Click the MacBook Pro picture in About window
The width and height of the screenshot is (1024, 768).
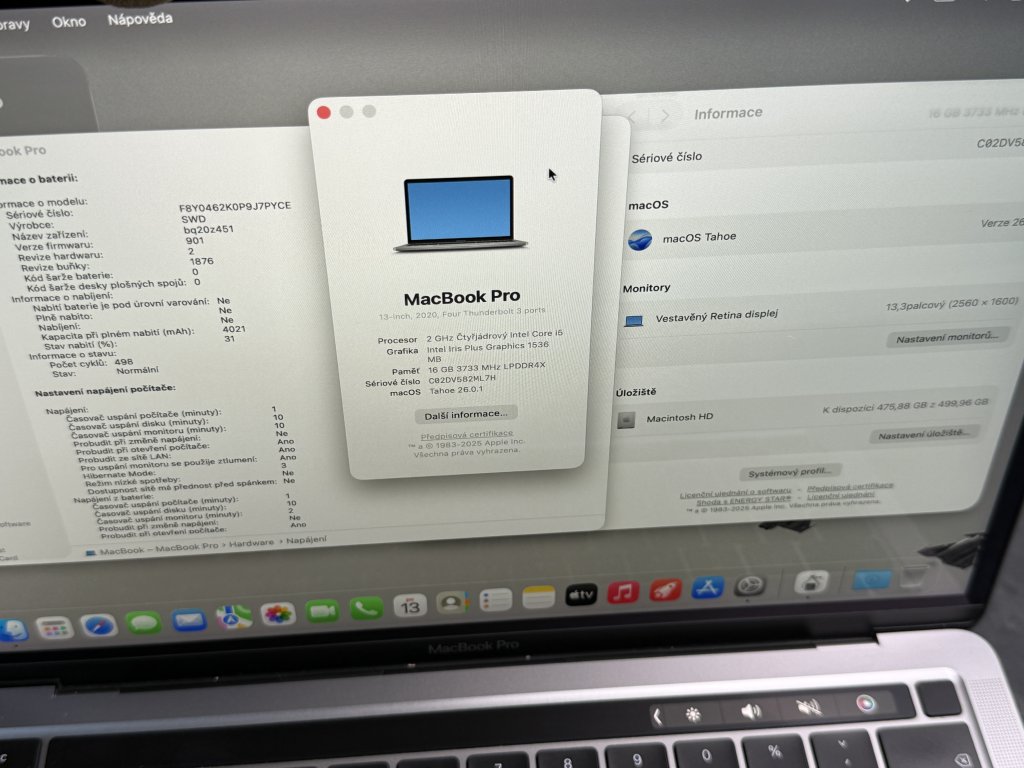coord(461,214)
